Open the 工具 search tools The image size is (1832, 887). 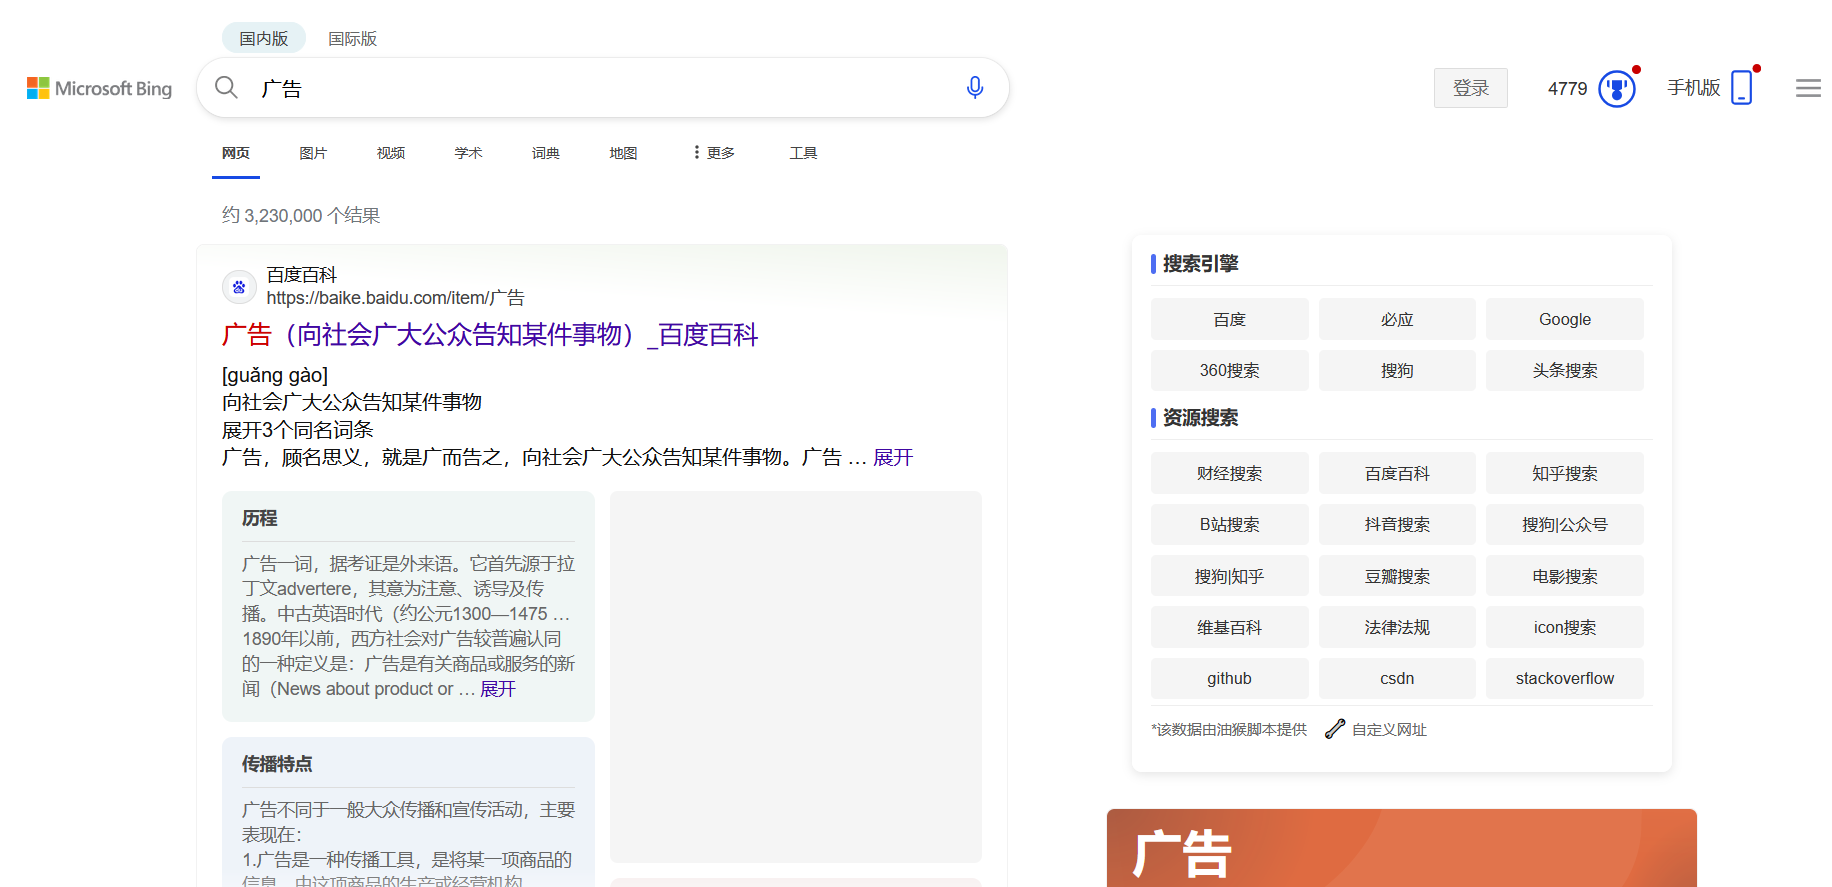pos(804,153)
